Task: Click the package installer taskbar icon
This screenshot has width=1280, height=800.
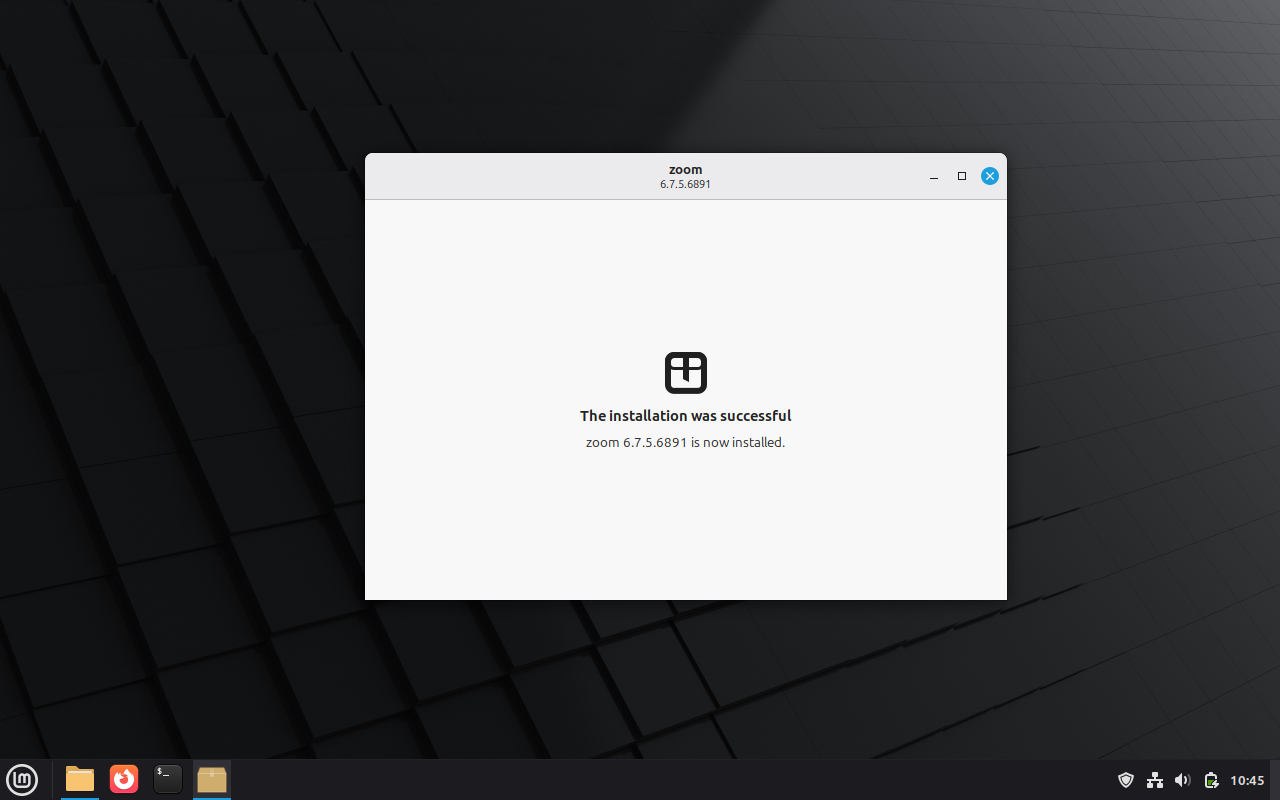Action: [212, 779]
